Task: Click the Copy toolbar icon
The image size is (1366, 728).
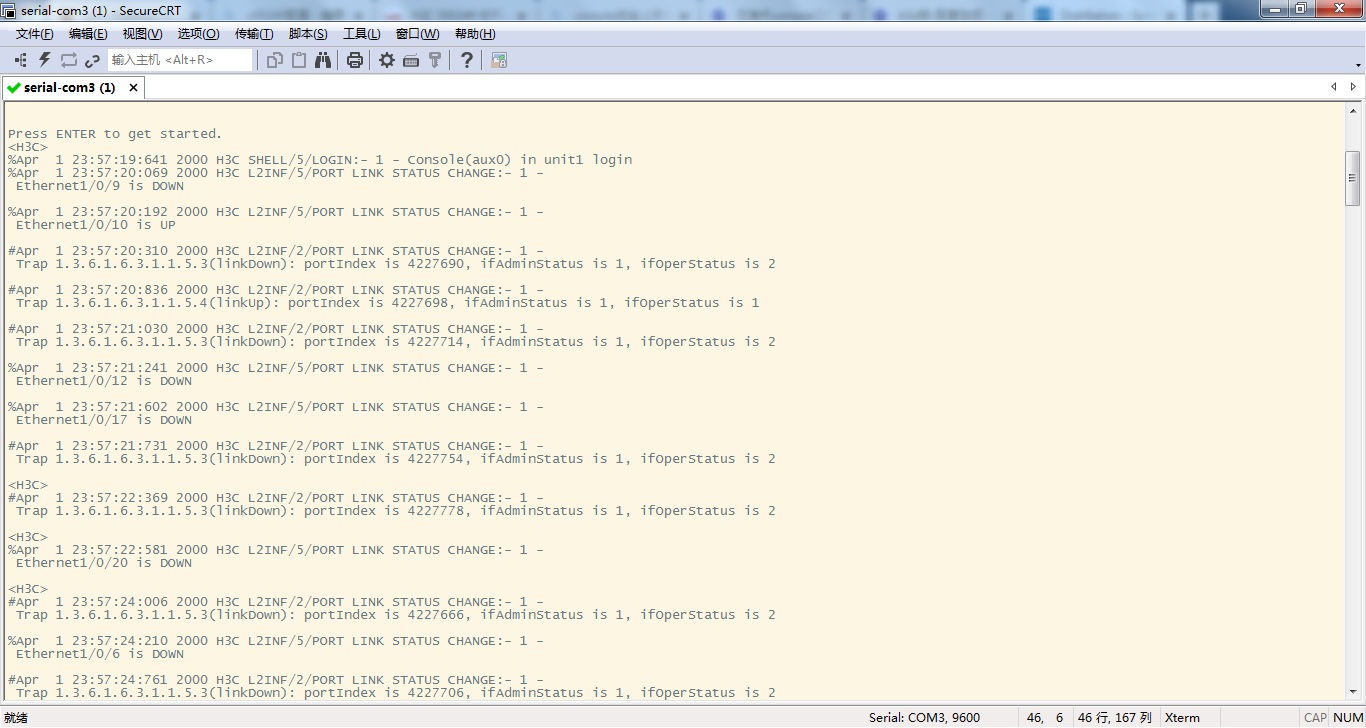Action: [275, 60]
